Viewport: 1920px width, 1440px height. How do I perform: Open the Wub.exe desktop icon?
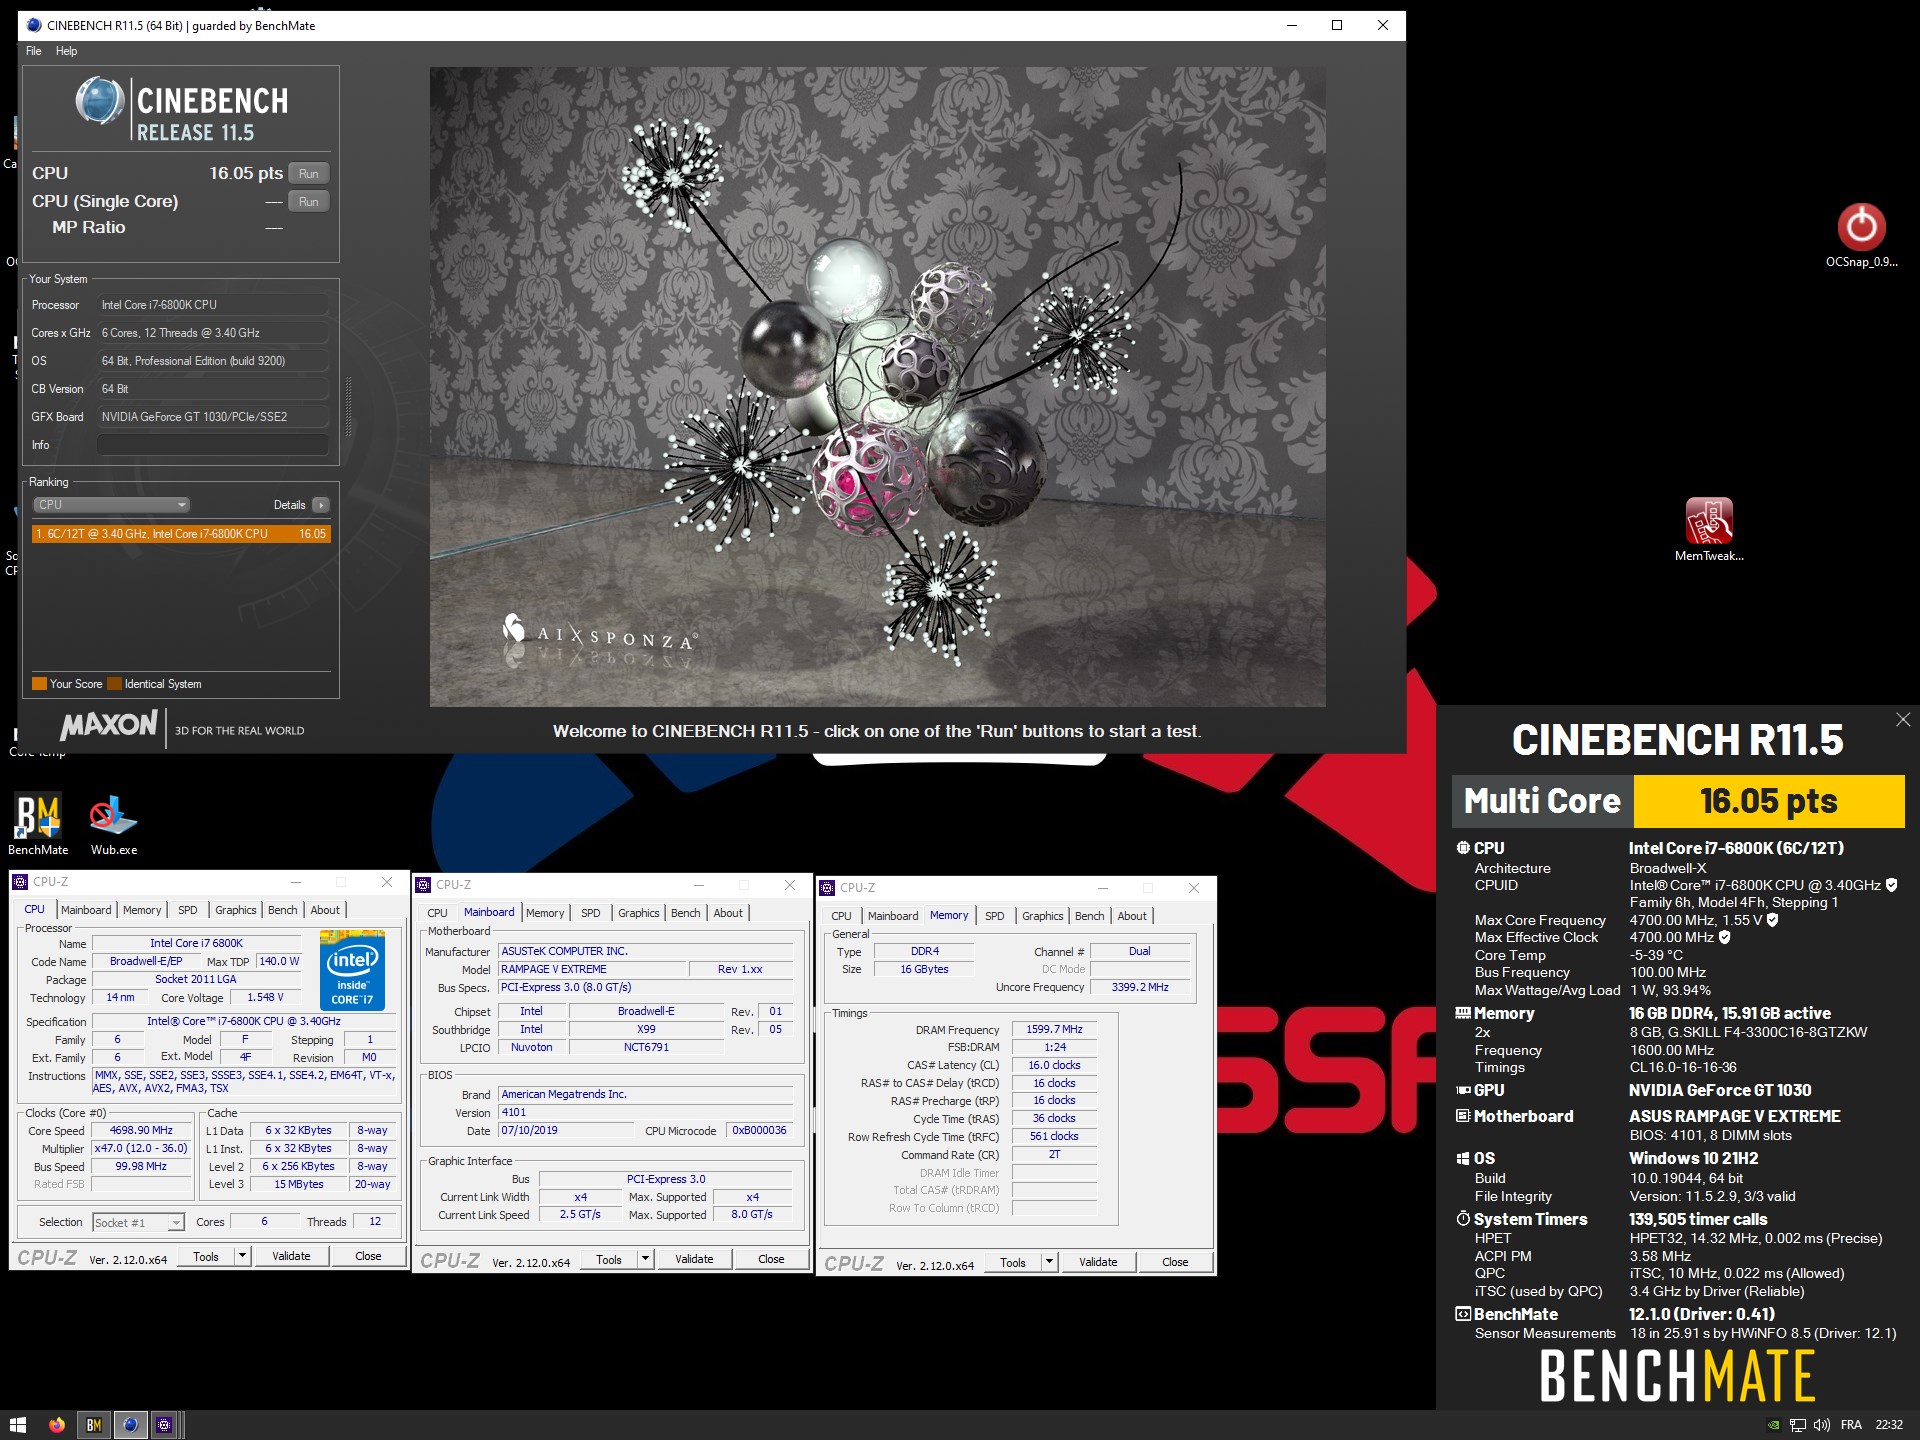tap(114, 825)
